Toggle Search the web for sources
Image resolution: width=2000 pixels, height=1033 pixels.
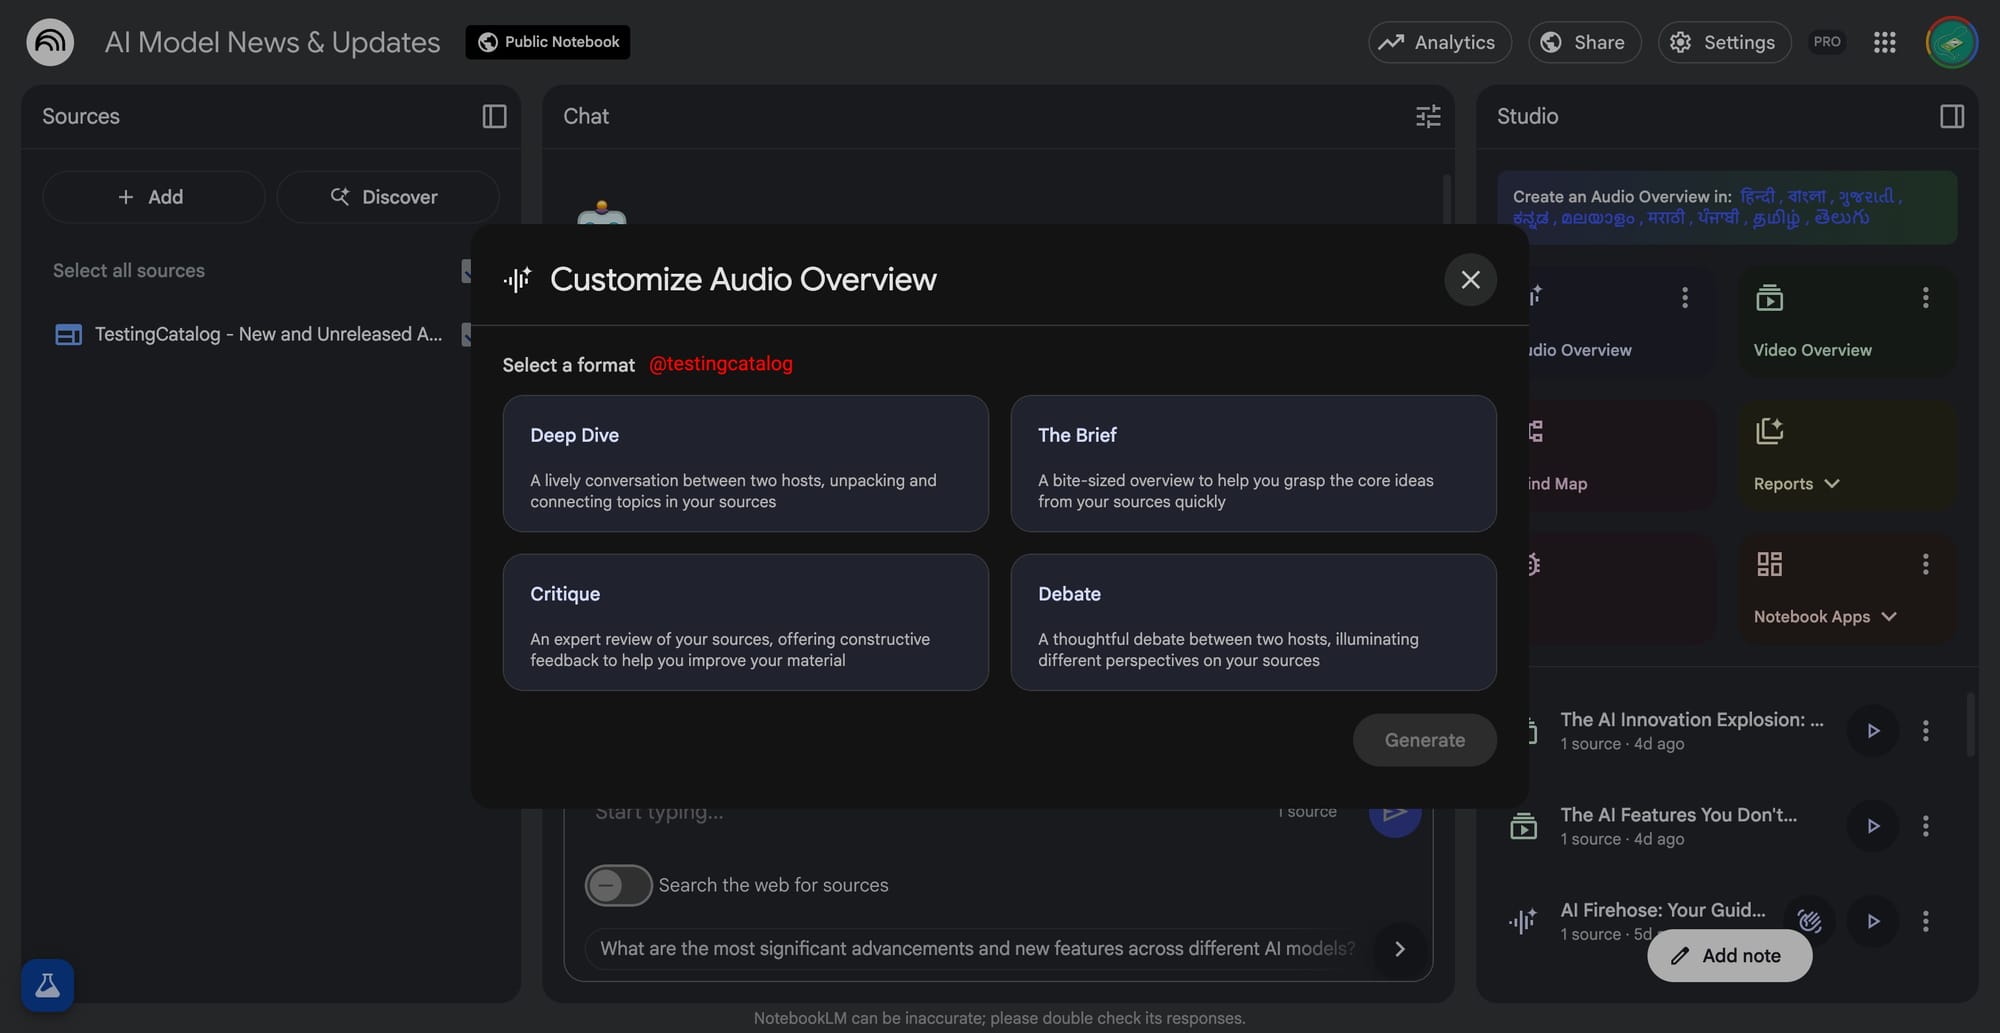coord(618,885)
